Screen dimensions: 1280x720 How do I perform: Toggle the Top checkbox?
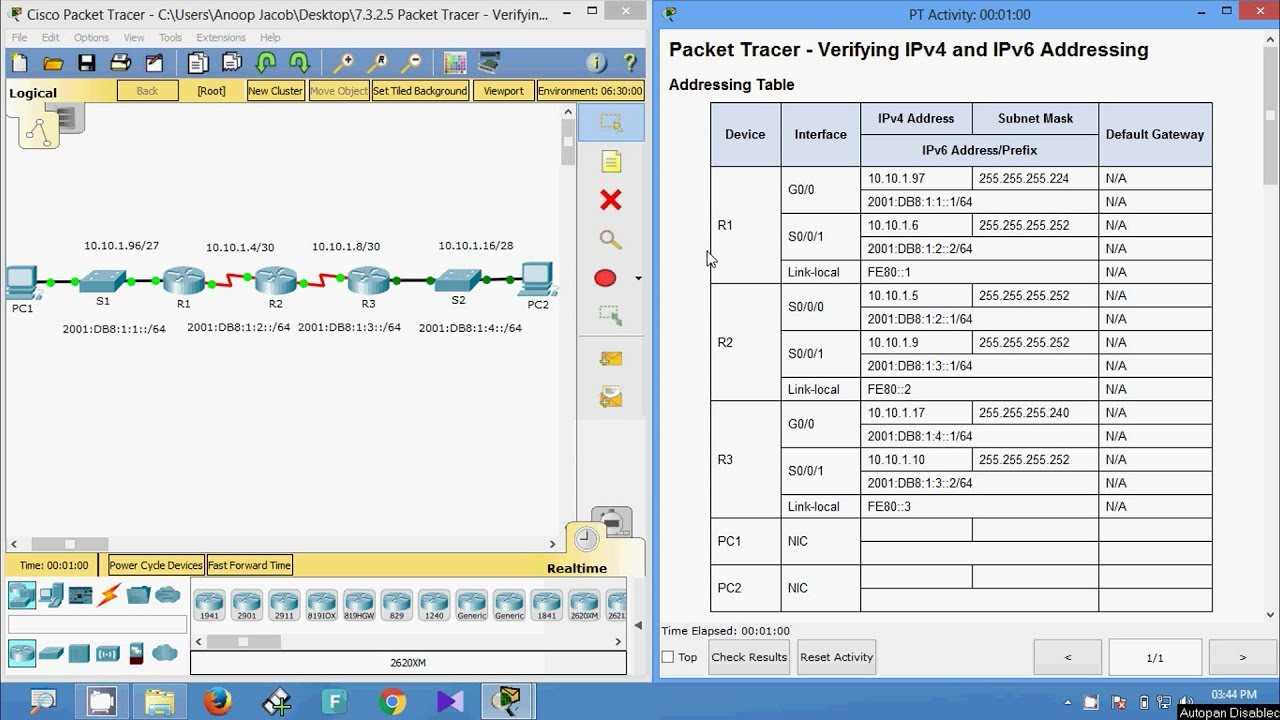coord(668,657)
